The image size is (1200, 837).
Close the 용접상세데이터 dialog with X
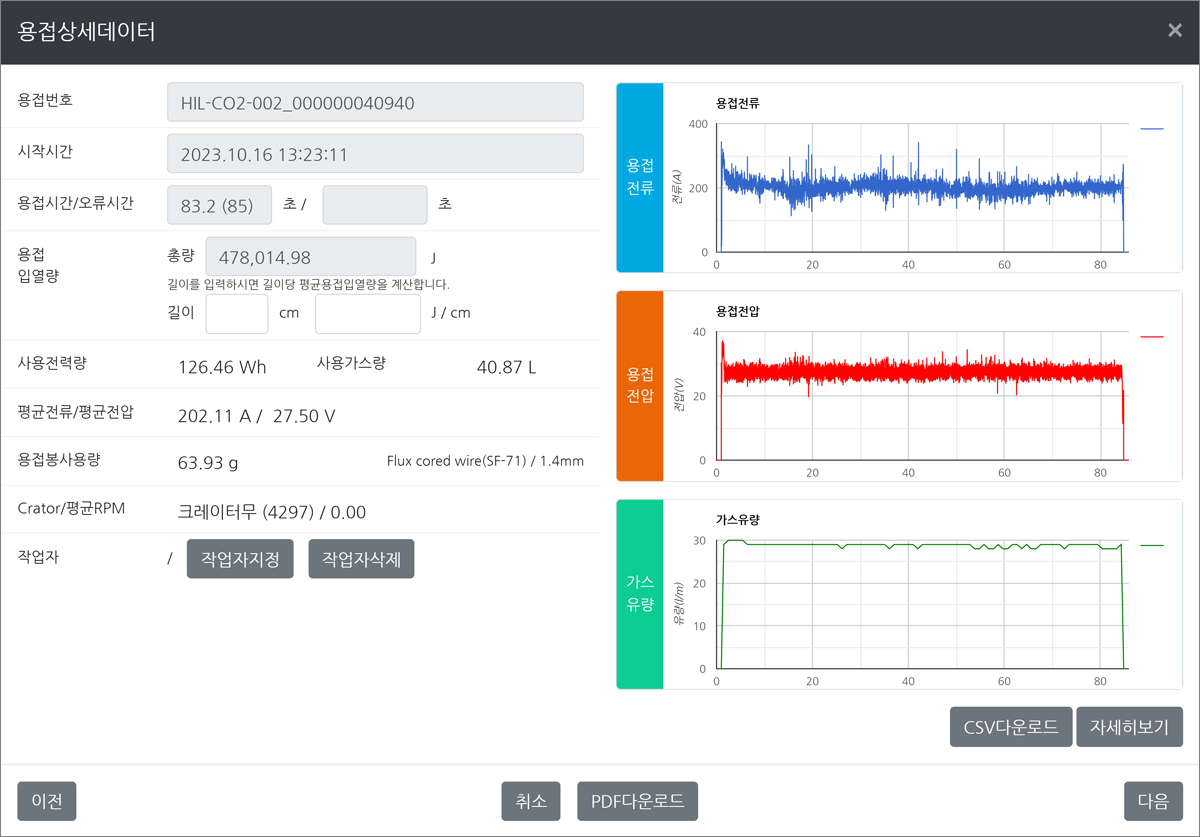click(x=1174, y=31)
